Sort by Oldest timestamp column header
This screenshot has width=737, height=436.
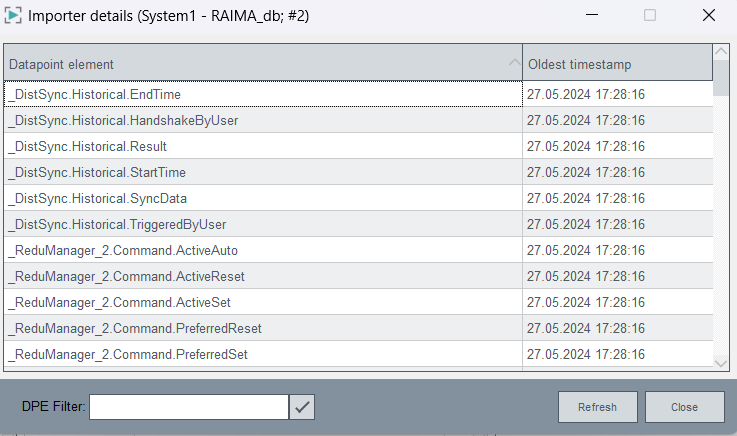pos(616,64)
